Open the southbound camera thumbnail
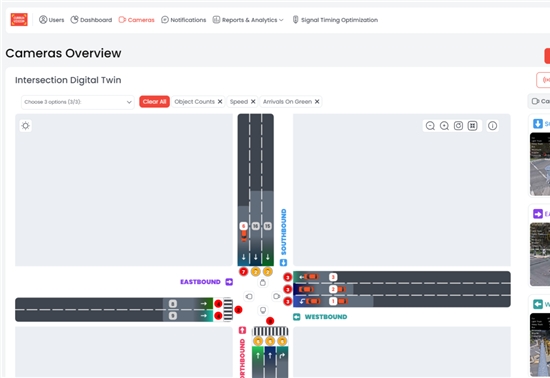Screen dimensions: 550x378 tap(540, 164)
